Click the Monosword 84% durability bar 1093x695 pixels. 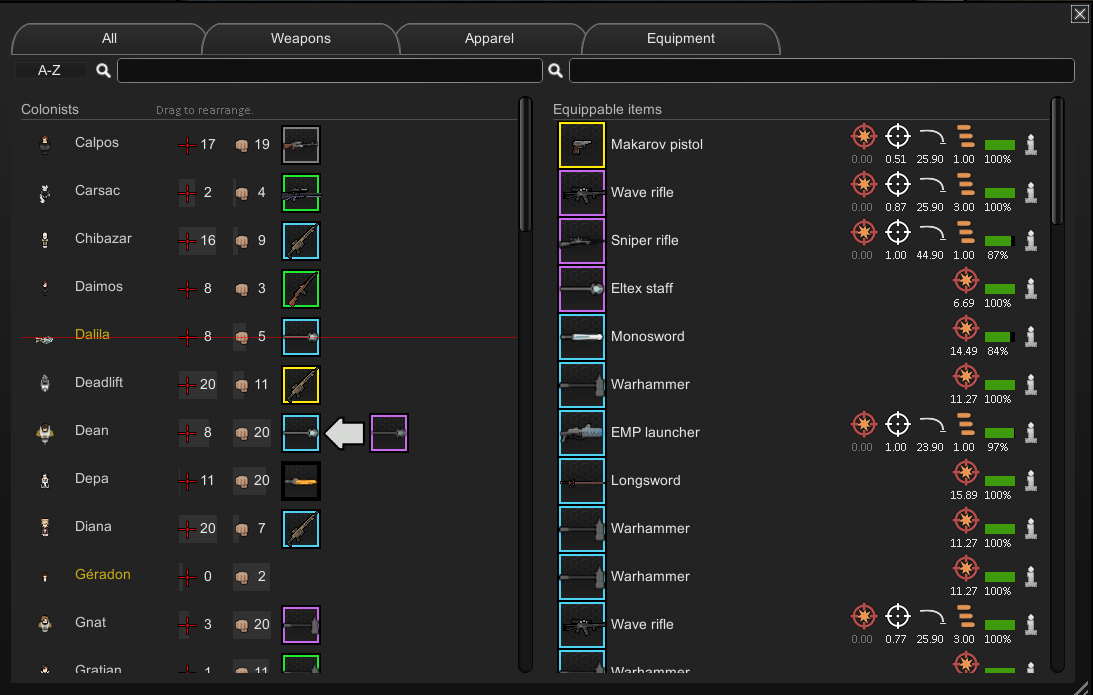(x=999, y=337)
